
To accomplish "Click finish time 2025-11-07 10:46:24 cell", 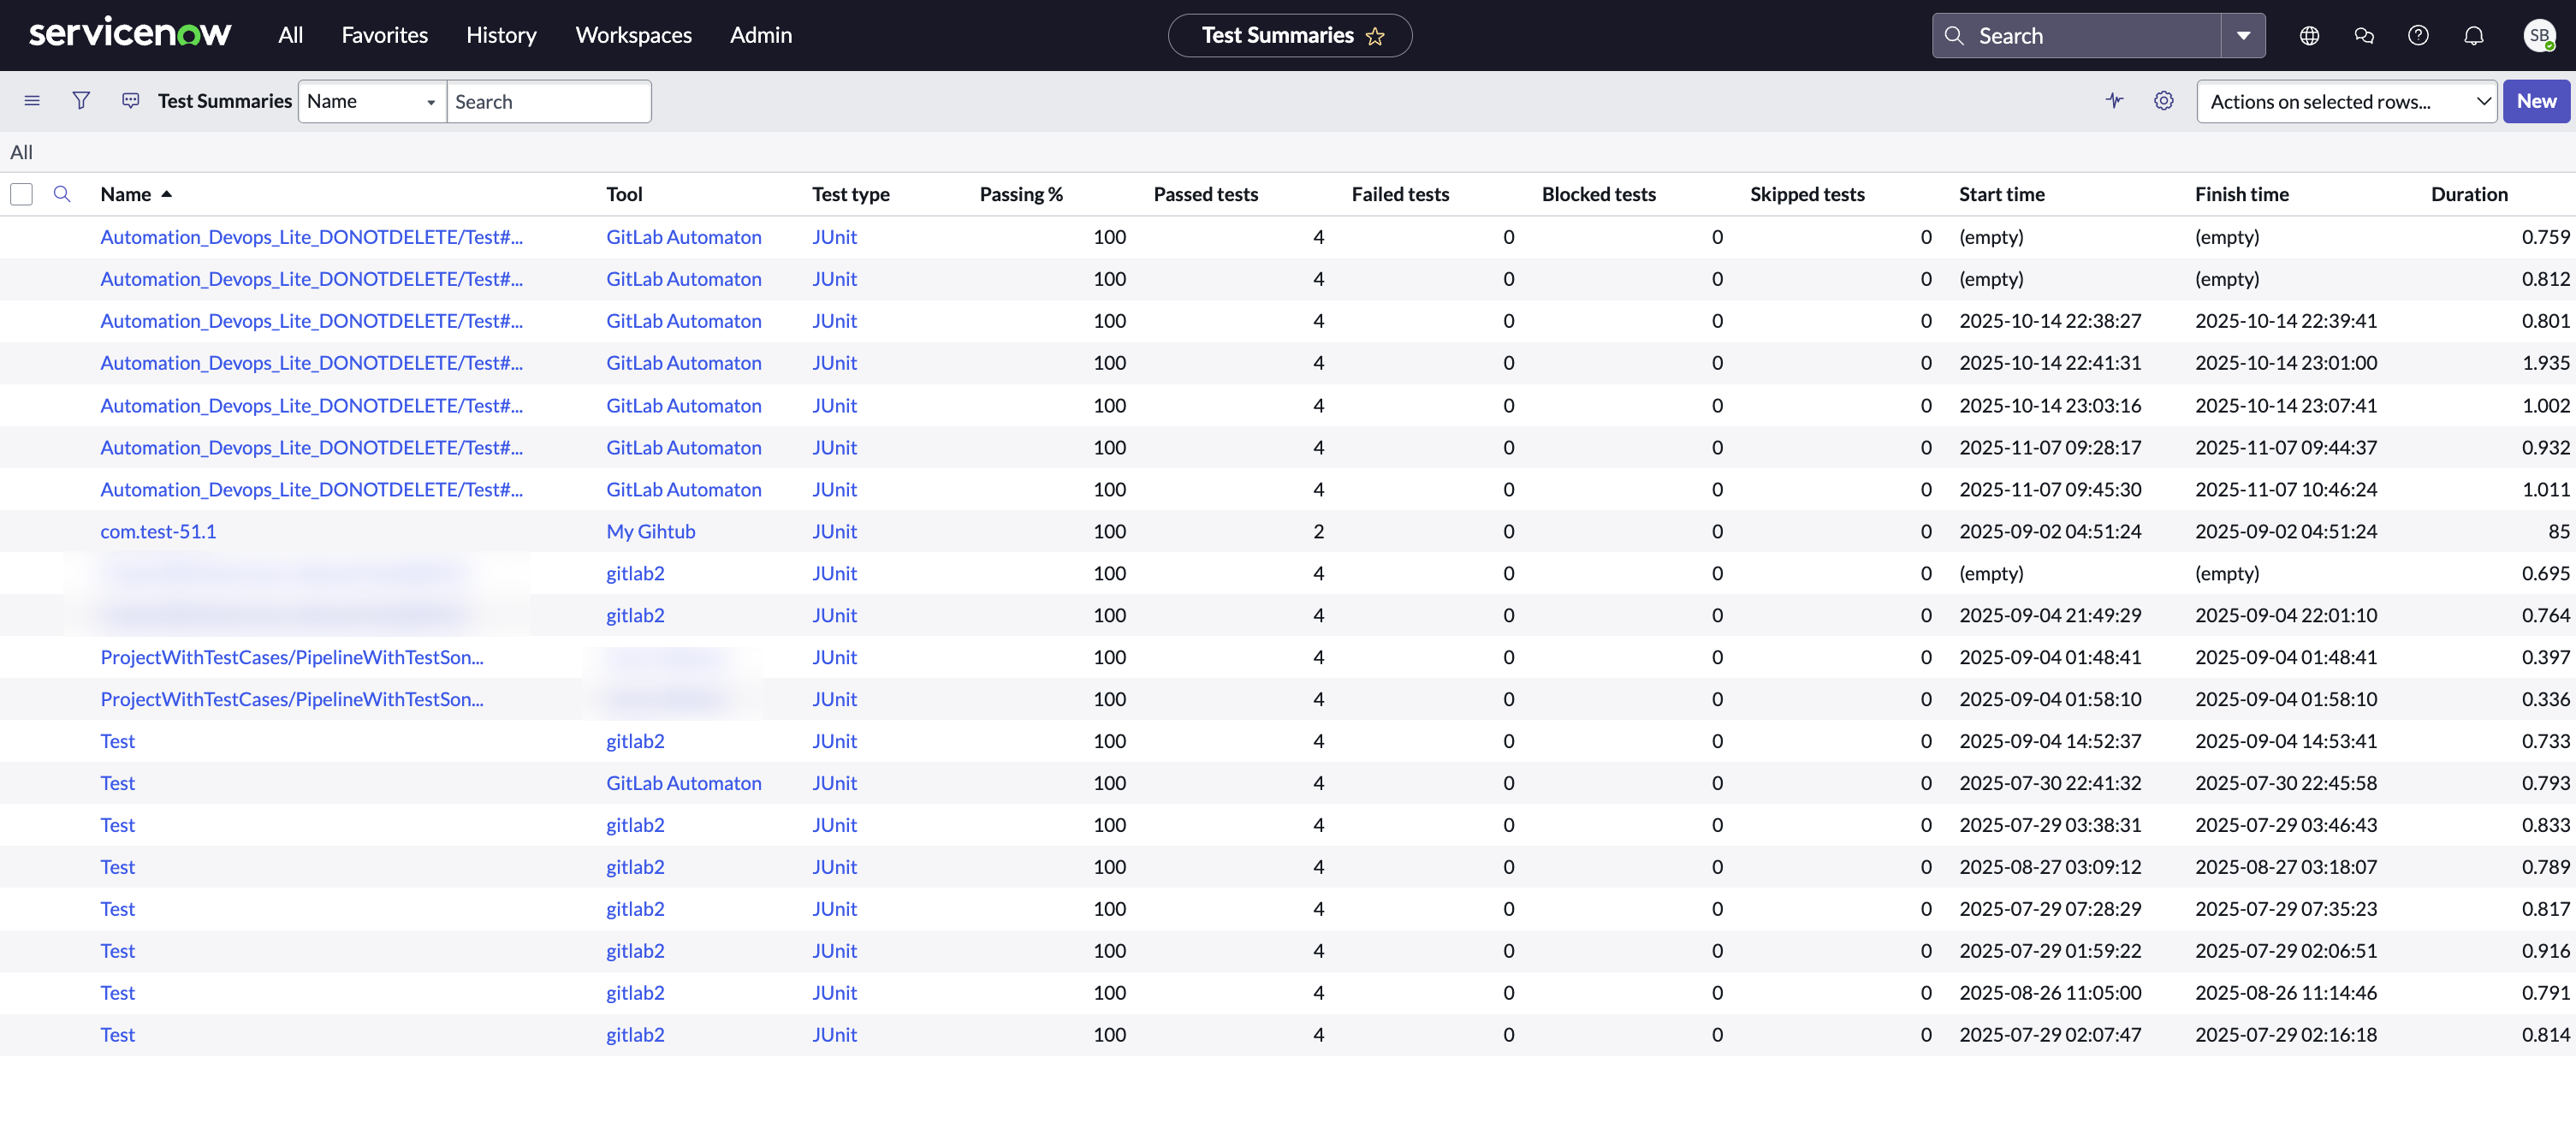I will pyautogui.click(x=2286, y=489).
